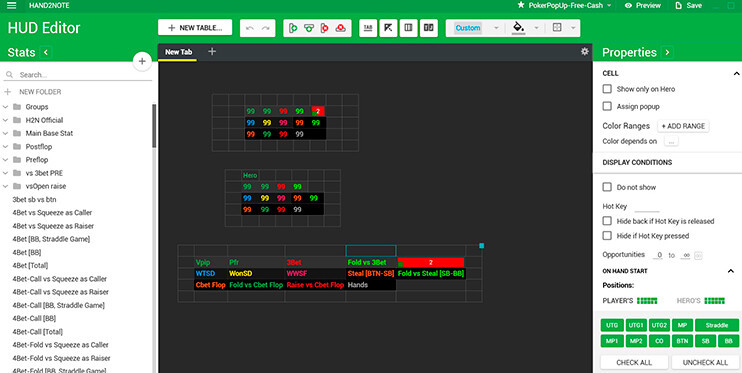
Task: Toggle the SB position button
Action: (706, 341)
